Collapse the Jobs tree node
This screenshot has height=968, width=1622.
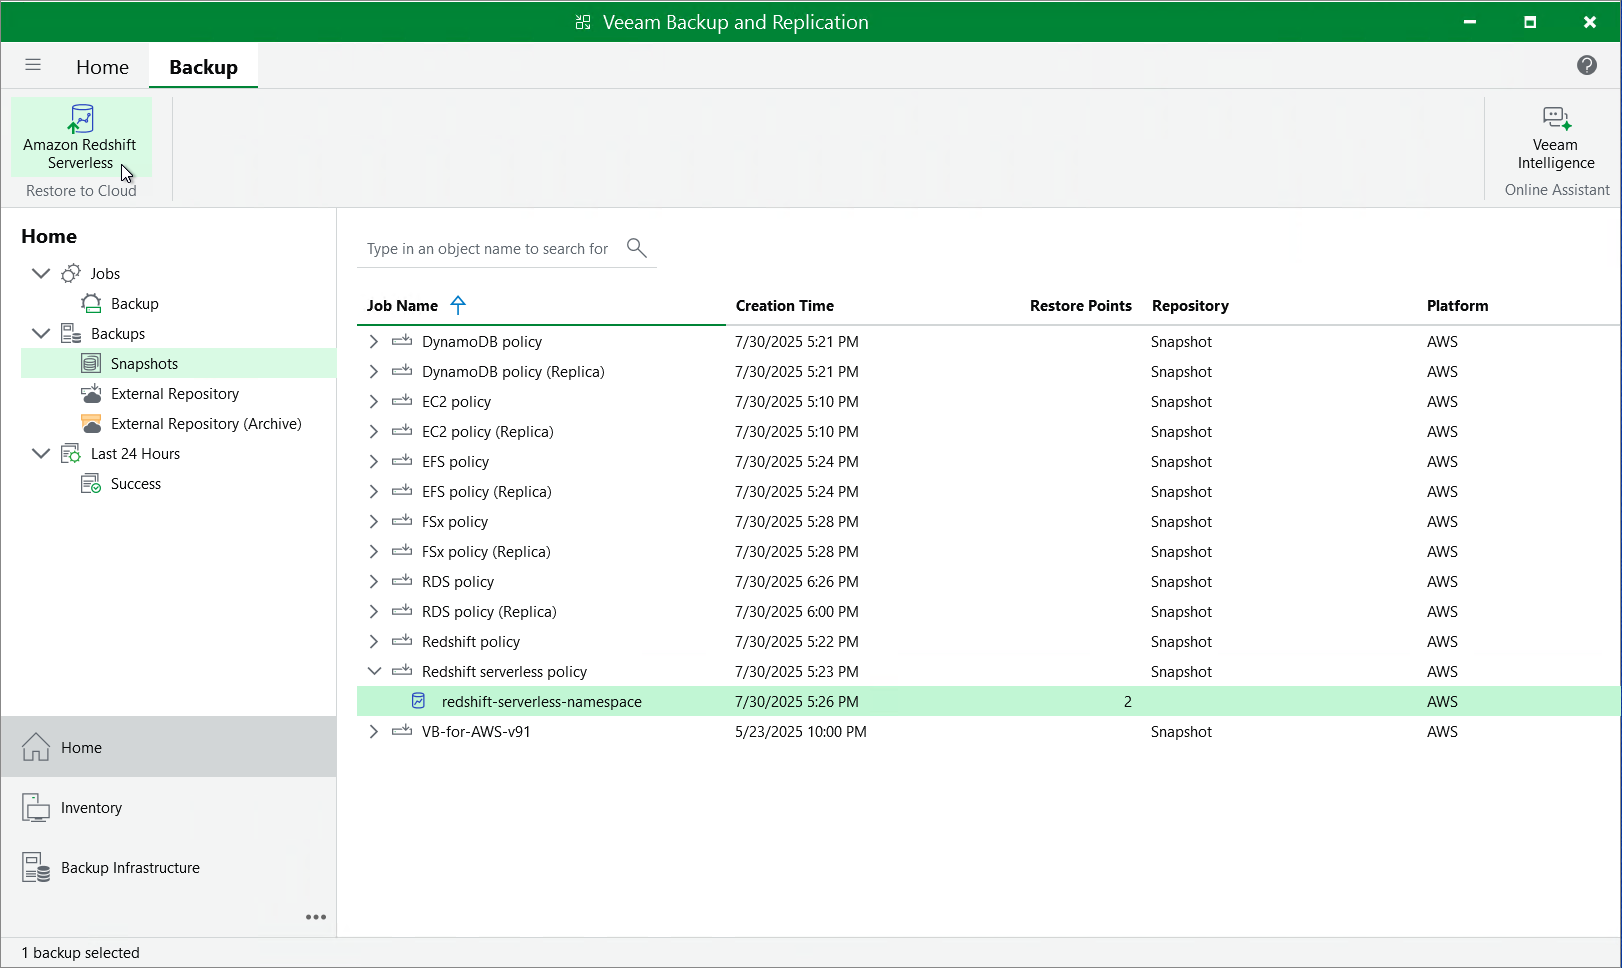pos(41,273)
